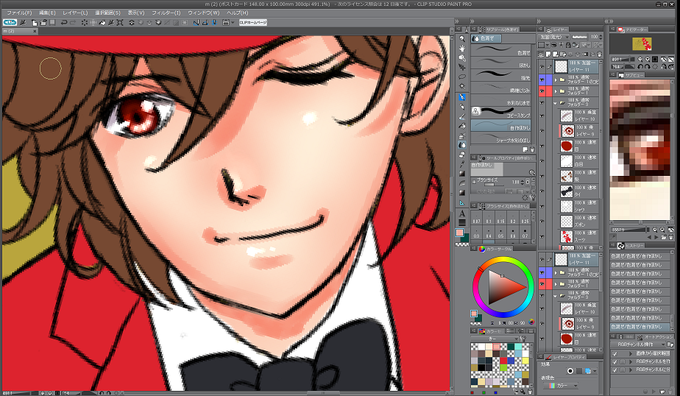
Task: Collapse フォルダー 3 in lower layer panel
Action: (x=556, y=296)
